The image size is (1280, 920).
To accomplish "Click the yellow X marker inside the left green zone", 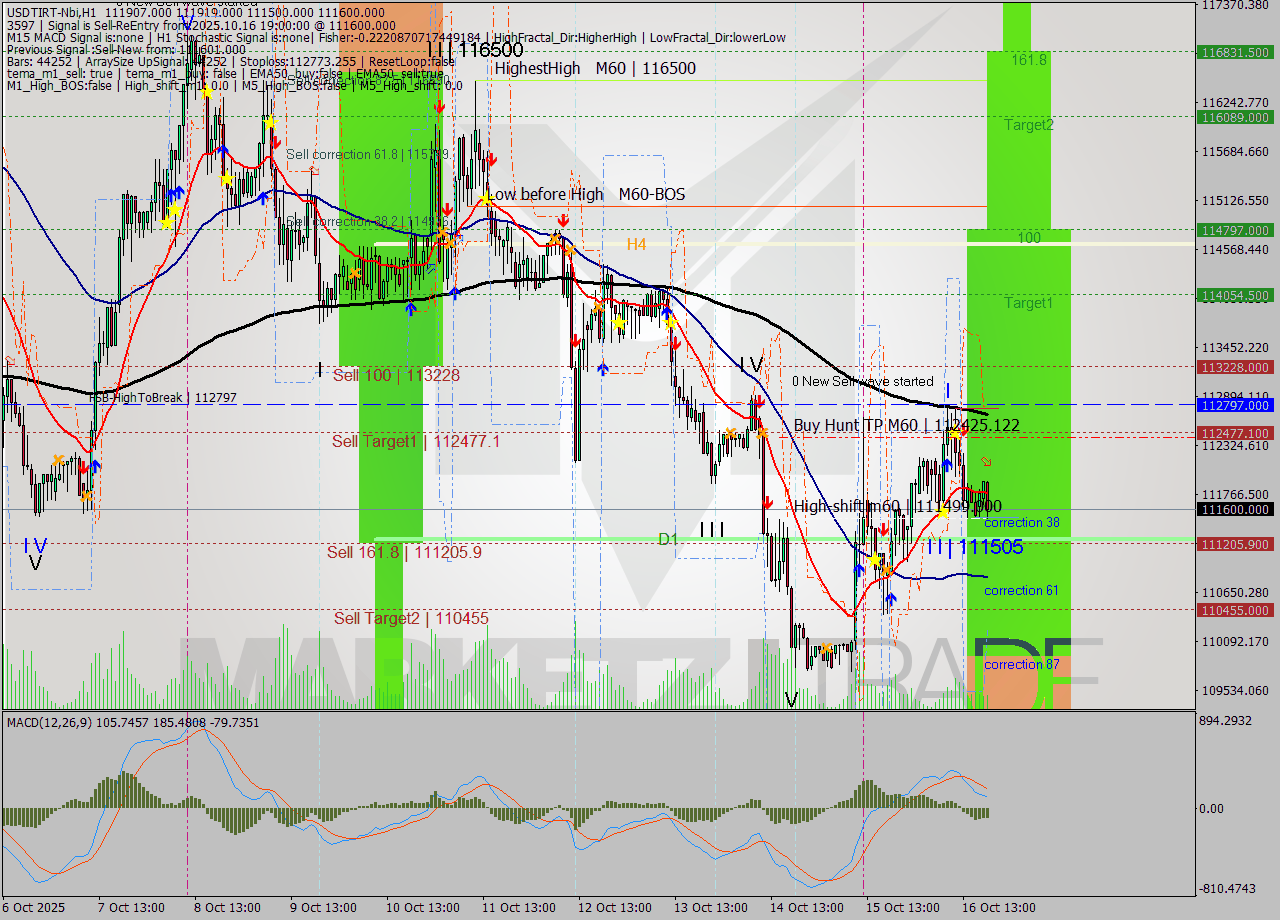I will 355,273.
